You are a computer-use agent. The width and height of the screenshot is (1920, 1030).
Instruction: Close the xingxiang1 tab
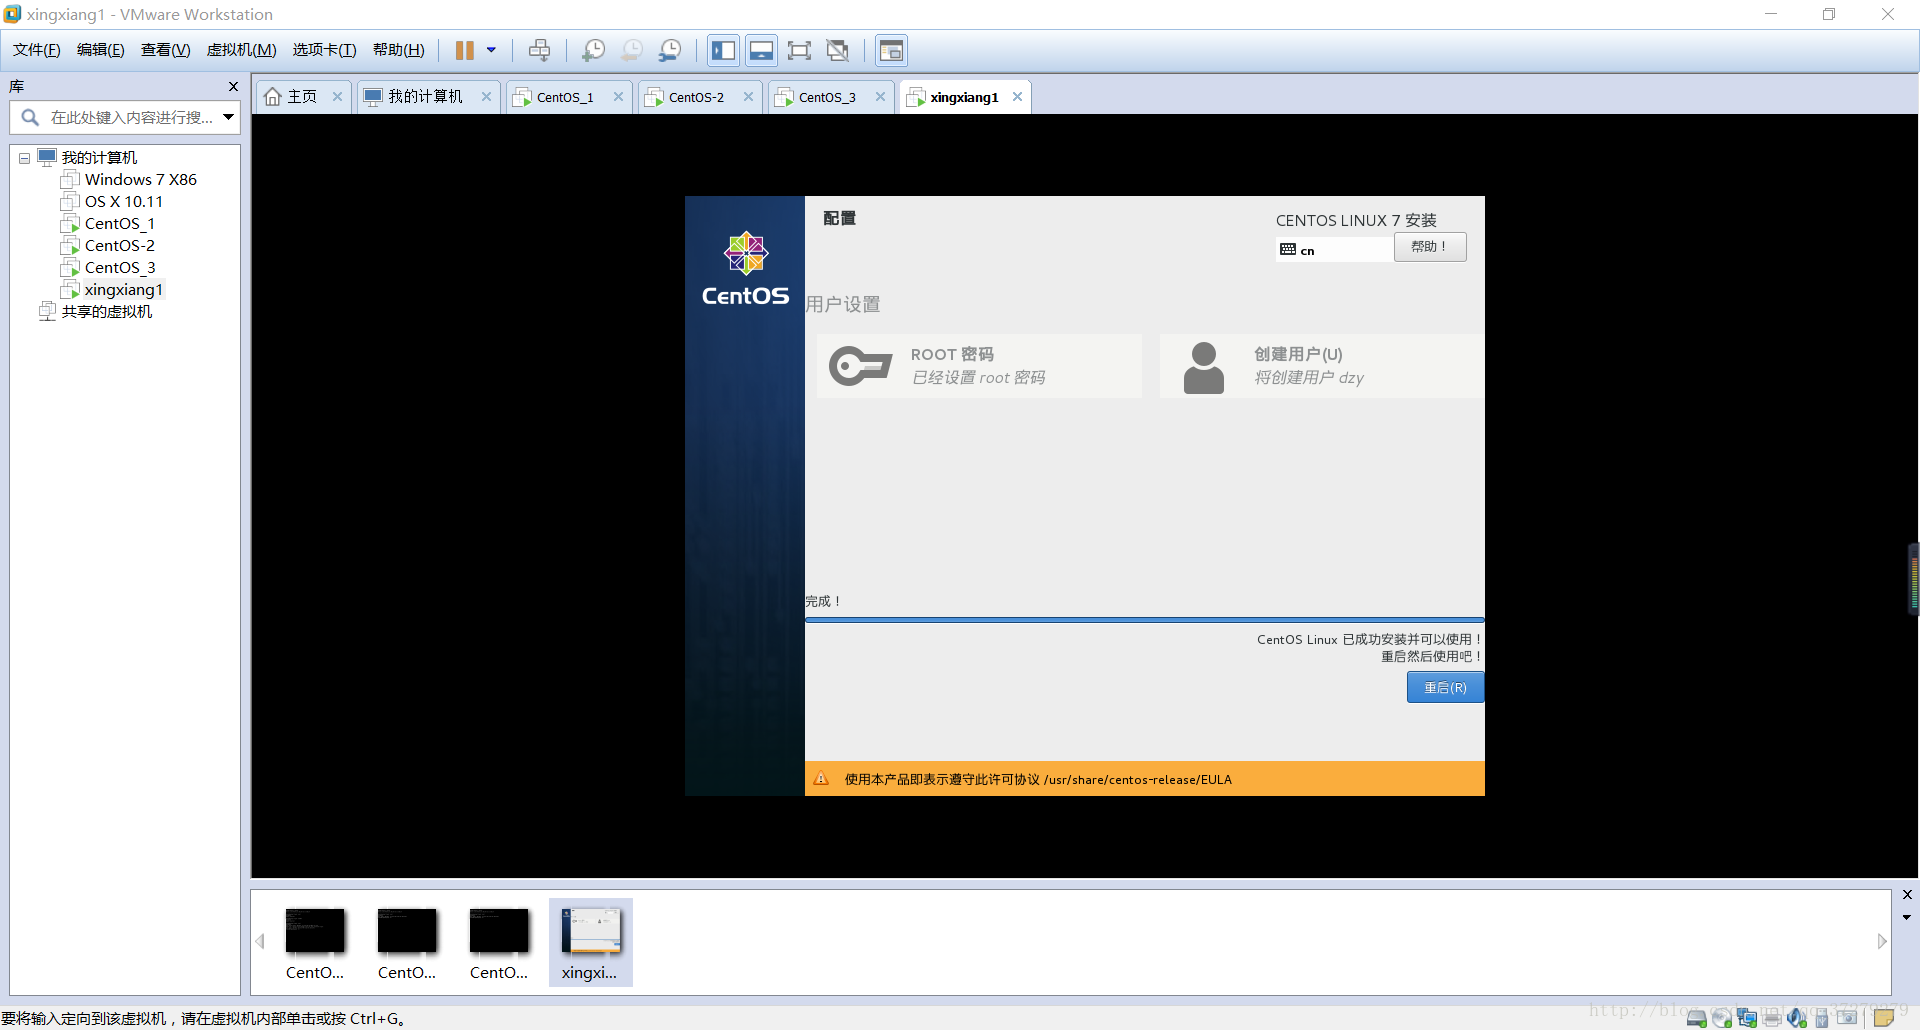pos(1017,97)
